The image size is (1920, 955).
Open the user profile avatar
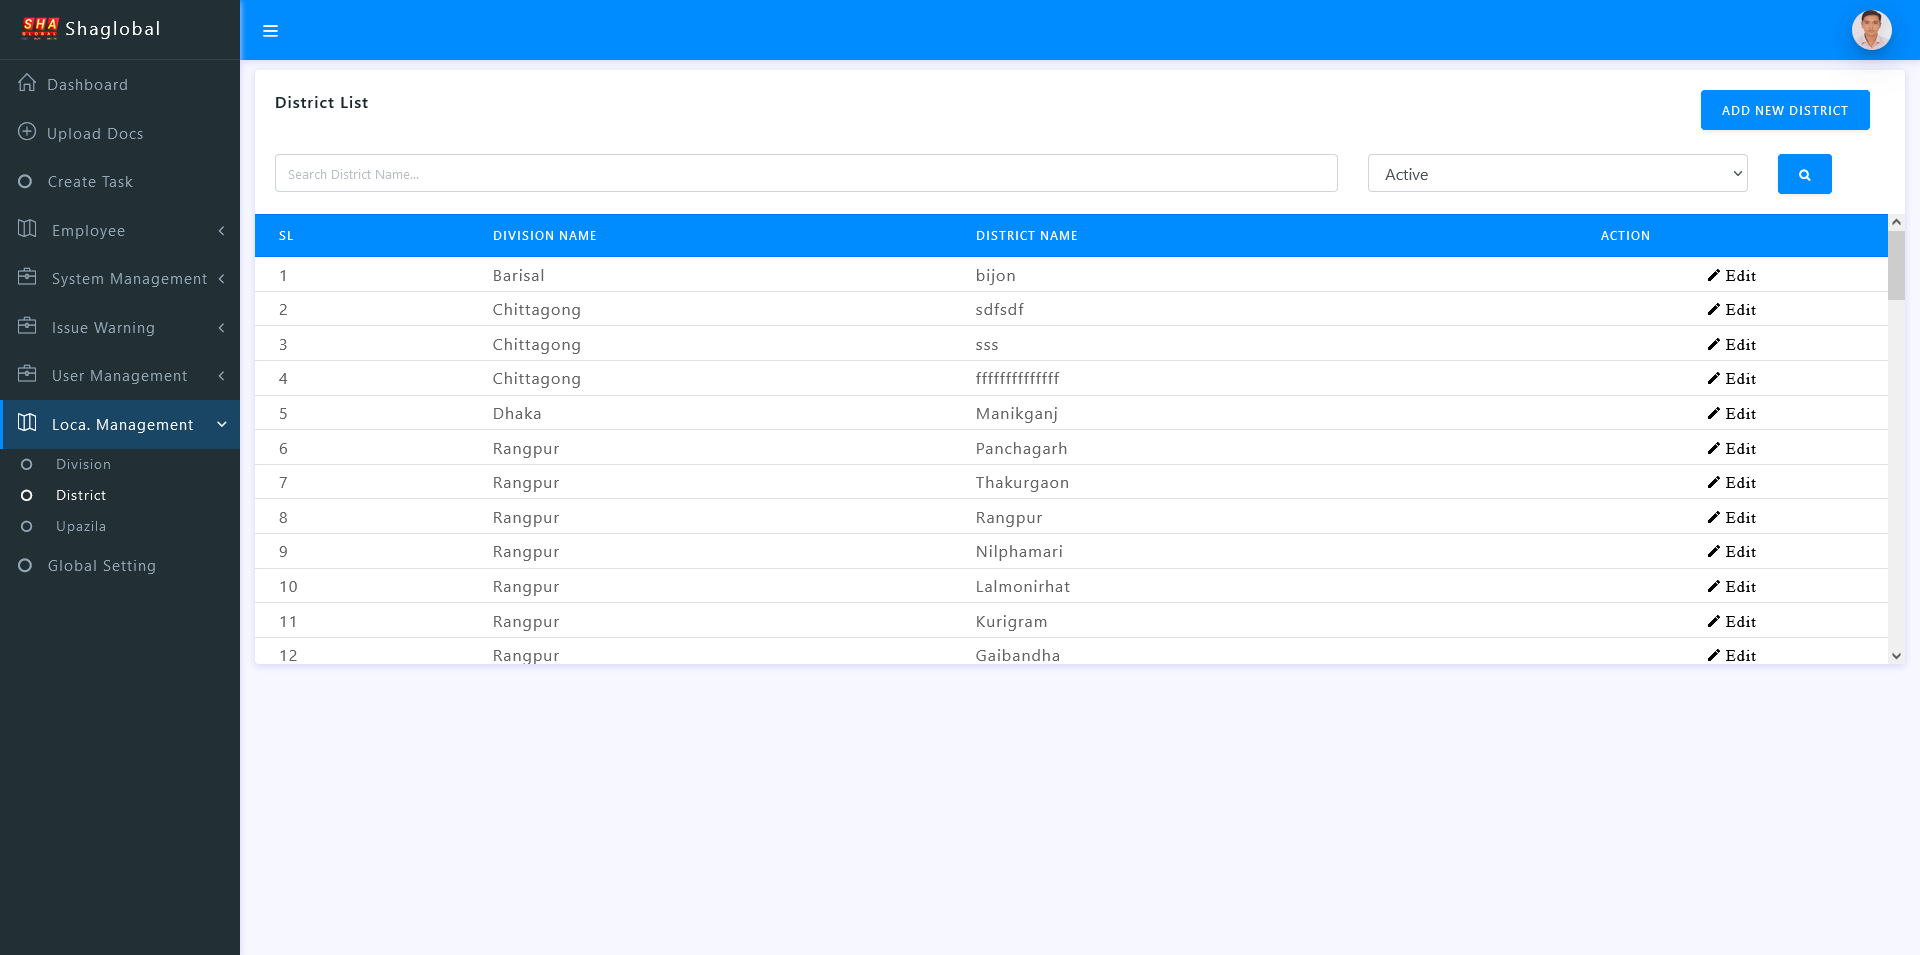1871,30
